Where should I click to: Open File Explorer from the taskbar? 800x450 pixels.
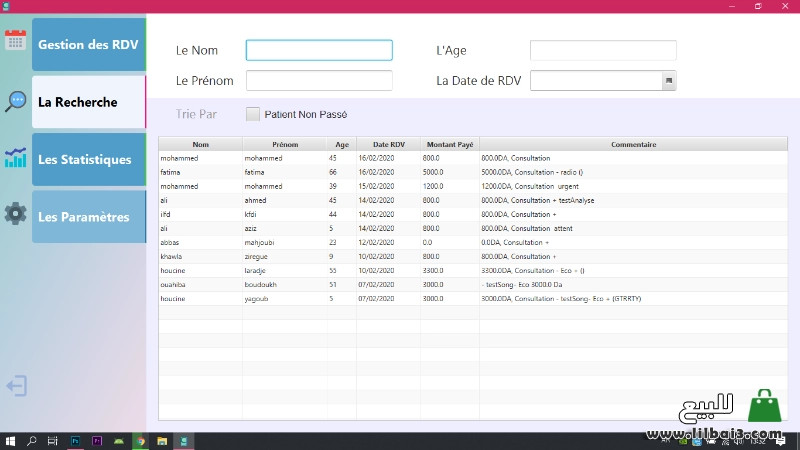coord(162,441)
